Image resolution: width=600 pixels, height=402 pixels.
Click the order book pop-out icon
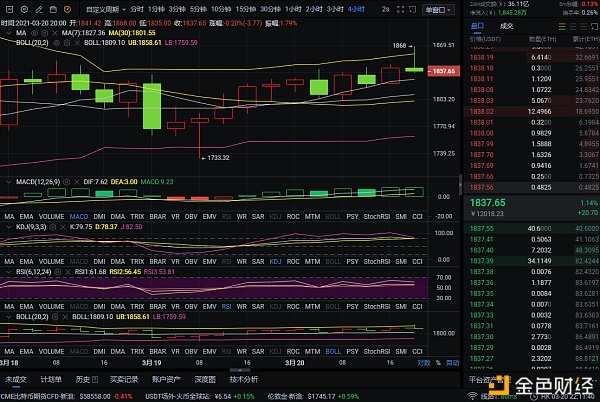594,26
